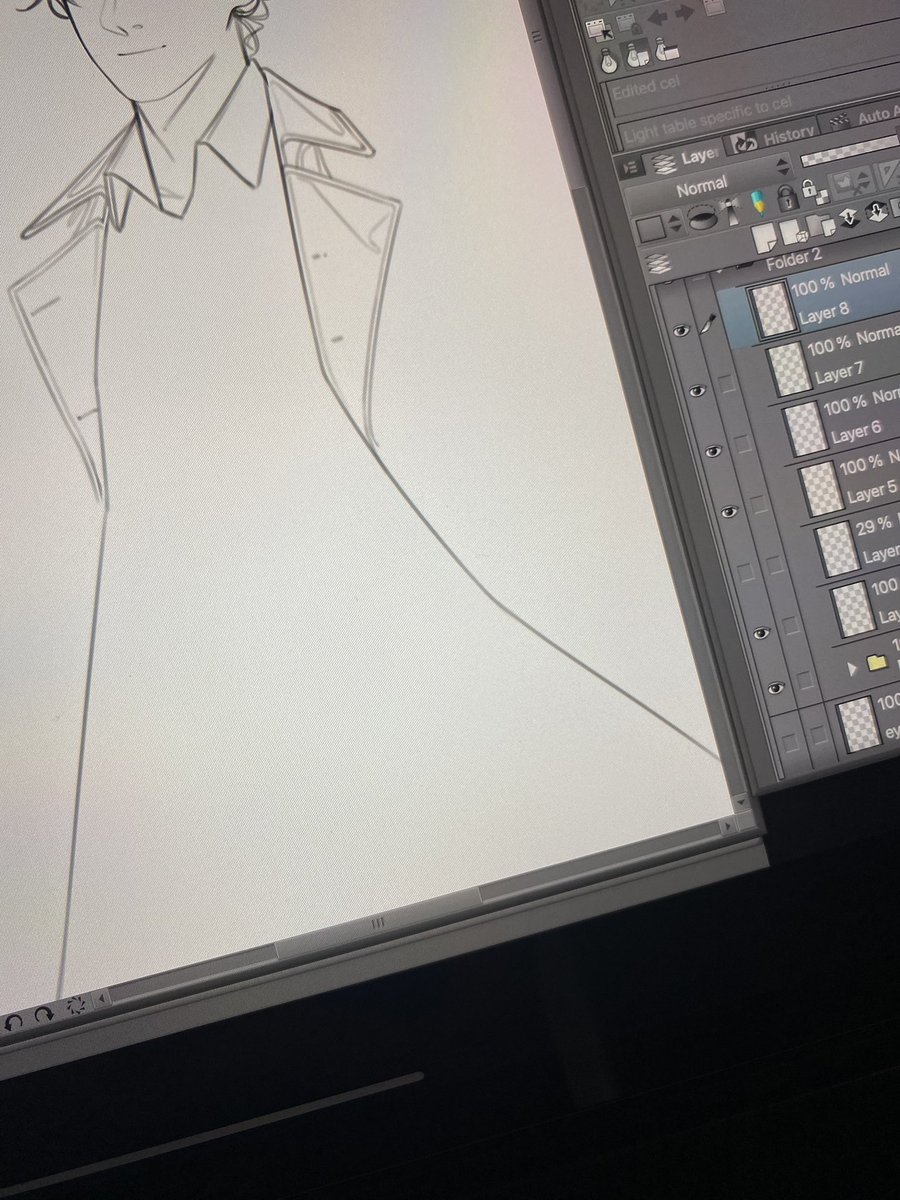Click the 'Layer 5' name text
This screenshot has height=1200, width=900.
(871, 493)
